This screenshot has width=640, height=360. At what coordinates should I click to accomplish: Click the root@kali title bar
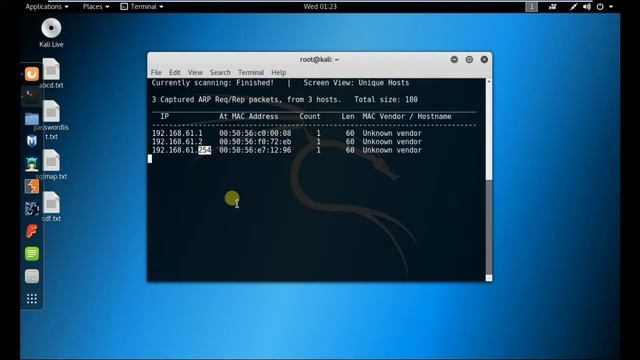coord(319,60)
